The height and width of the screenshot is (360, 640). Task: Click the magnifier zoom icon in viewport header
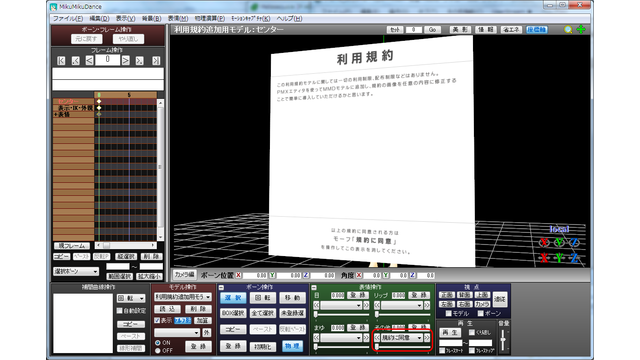click(568, 29)
